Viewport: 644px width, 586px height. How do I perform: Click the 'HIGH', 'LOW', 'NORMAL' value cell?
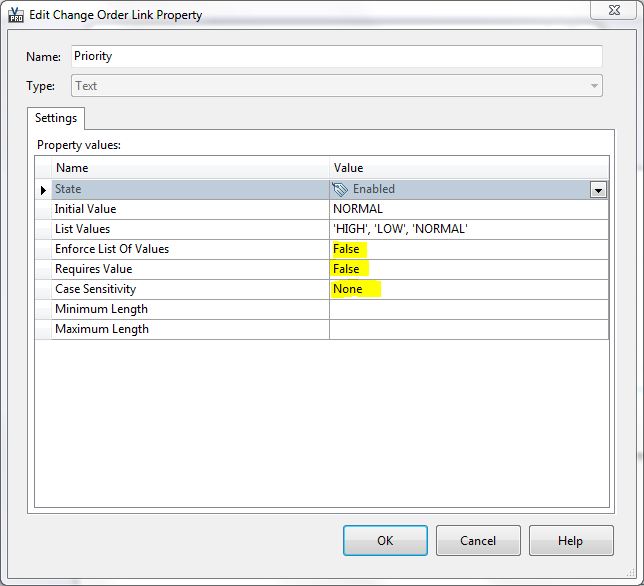469,229
